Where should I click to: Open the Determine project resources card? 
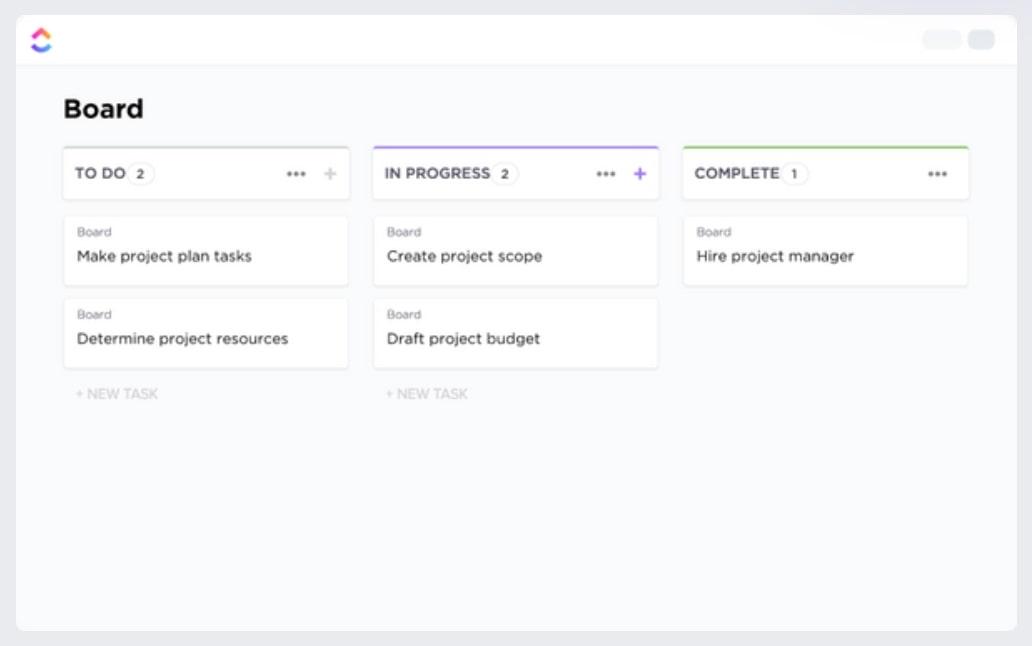coord(206,332)
